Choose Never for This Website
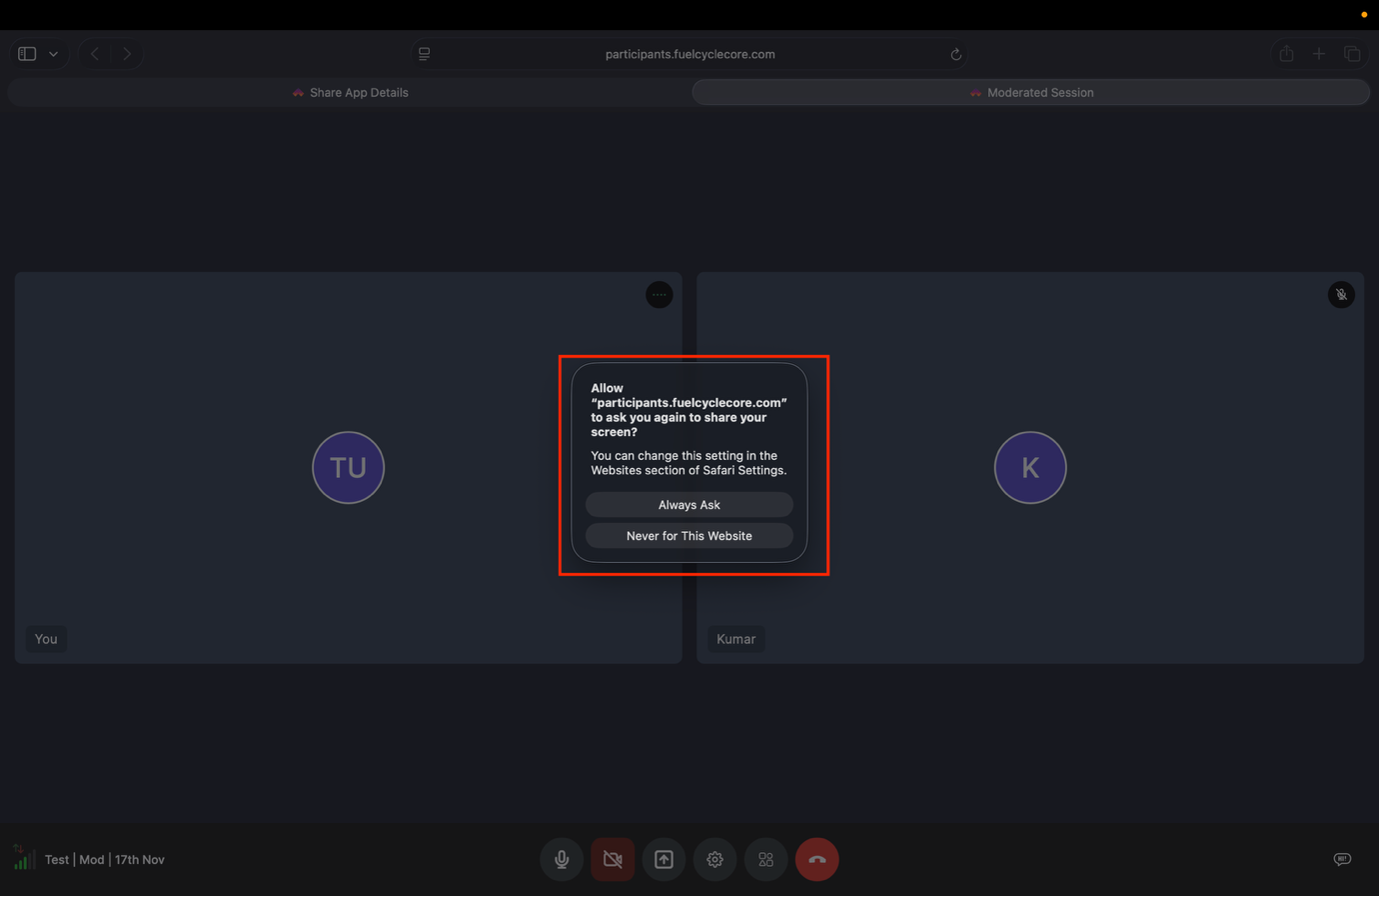Viewport: 1384px width, 901px height. pos(689,536)
